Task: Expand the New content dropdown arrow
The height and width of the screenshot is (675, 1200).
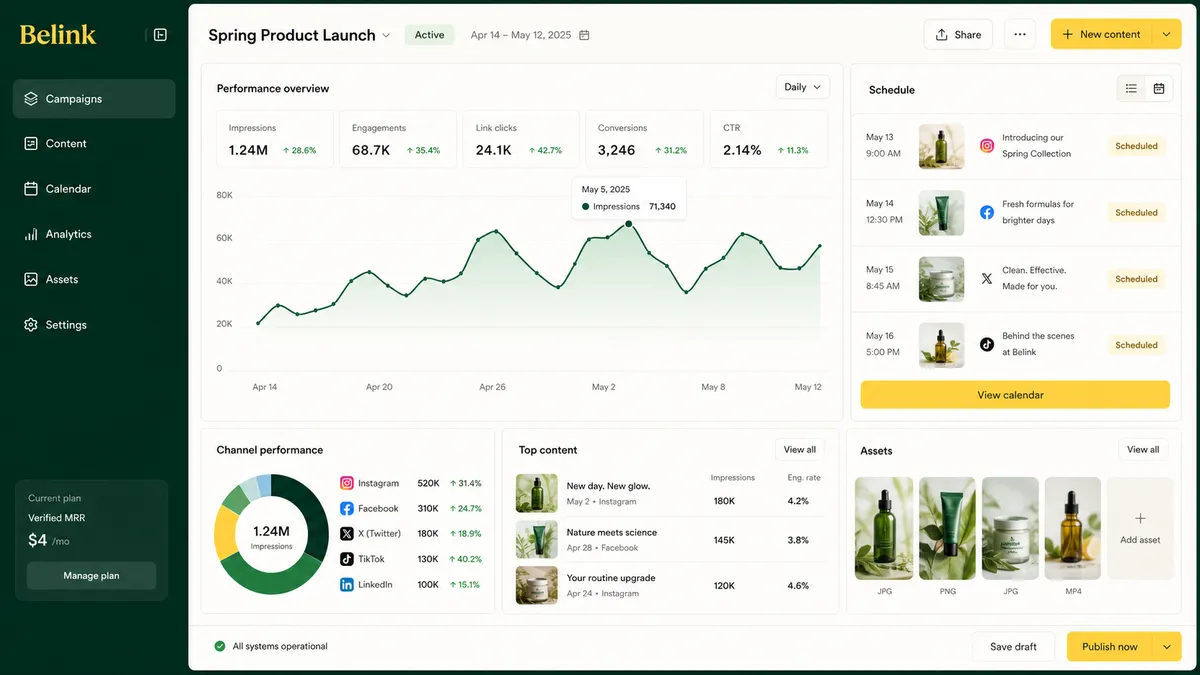Action: coord(1166,34)
